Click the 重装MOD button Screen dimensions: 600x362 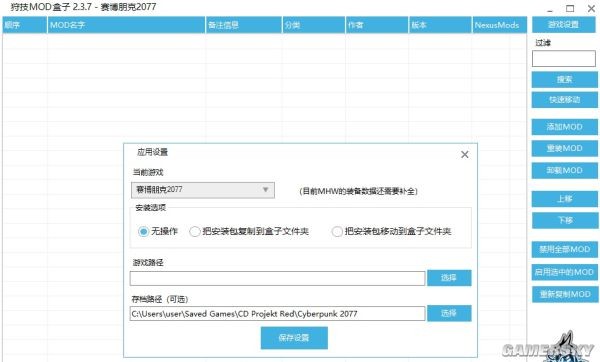[564, 148]
